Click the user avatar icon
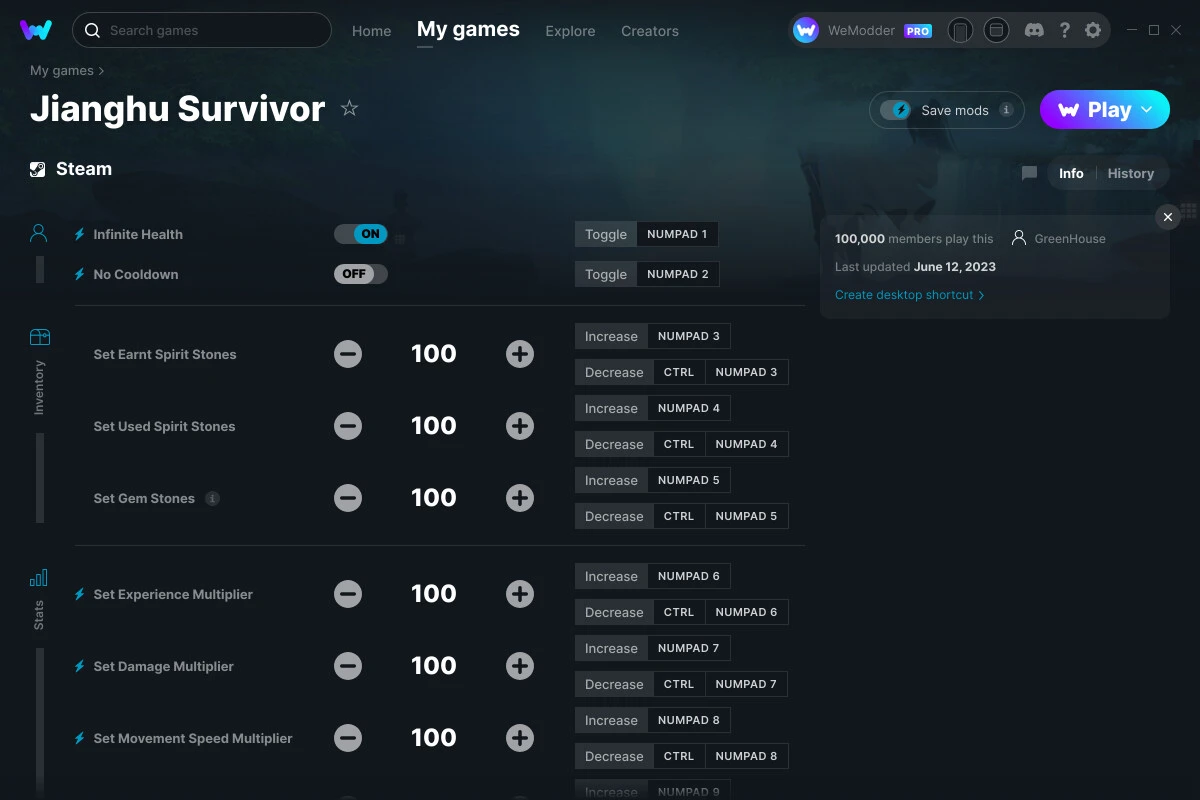 point(806,31)
